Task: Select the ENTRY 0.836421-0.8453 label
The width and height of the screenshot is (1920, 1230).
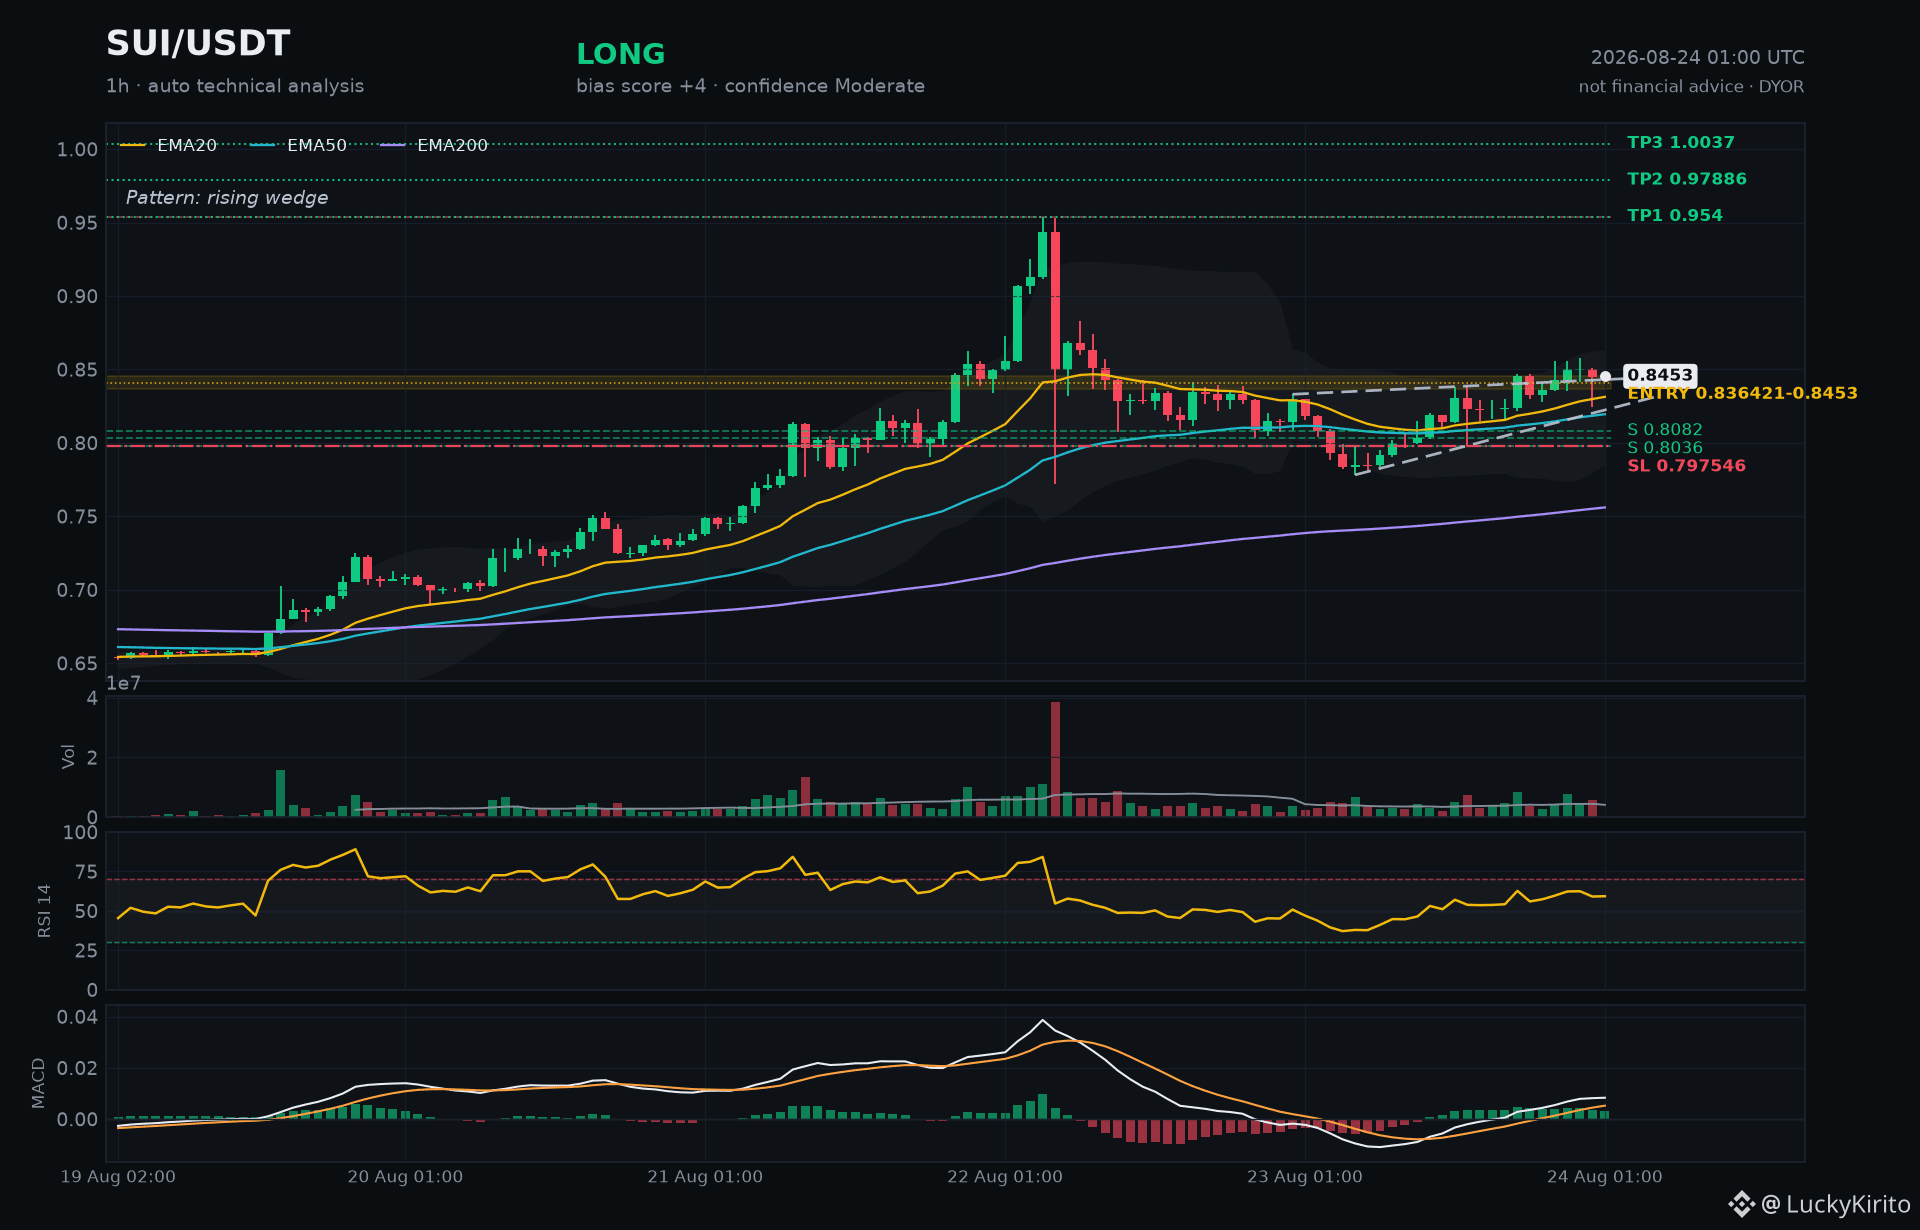Action: coord(1742,394)
